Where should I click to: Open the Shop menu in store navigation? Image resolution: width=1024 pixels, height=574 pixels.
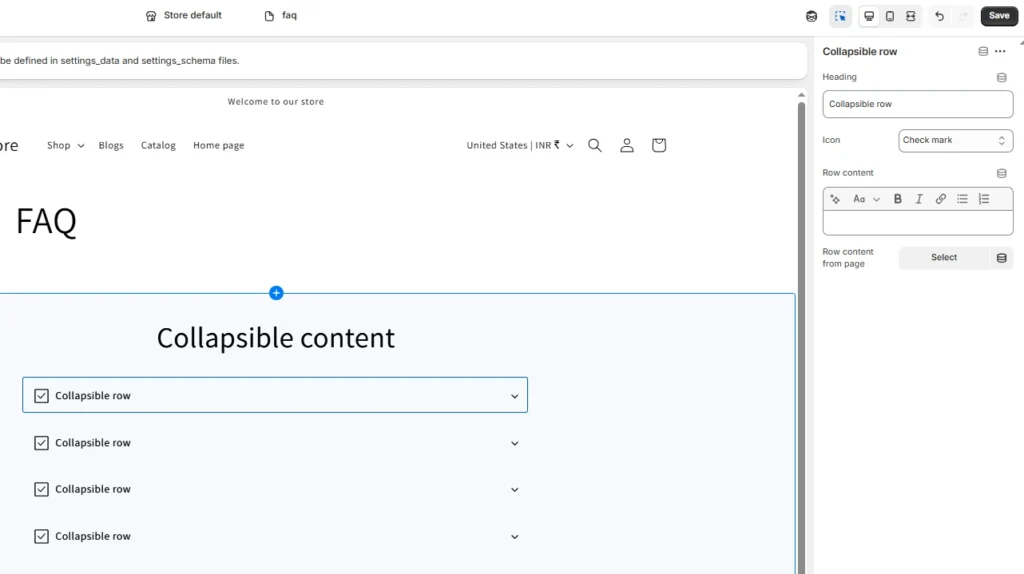[65, 146]
